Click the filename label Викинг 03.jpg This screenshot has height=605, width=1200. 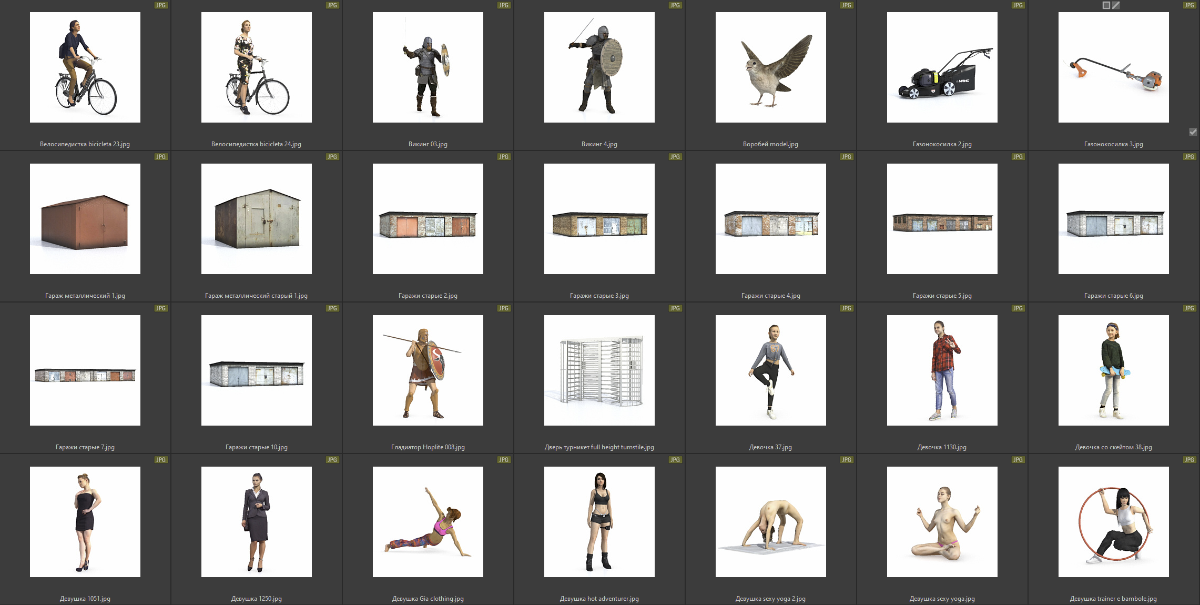(x=428, y=144)
